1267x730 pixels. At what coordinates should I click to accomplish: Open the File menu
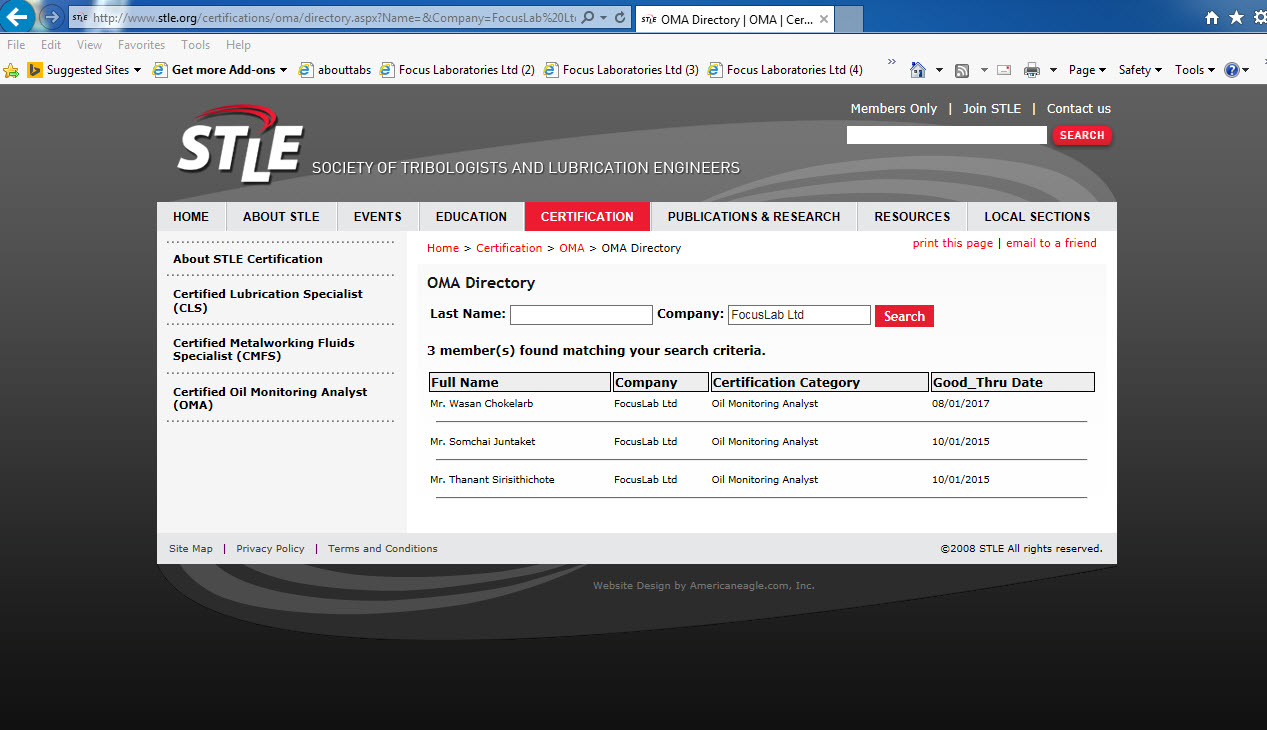coord(16,45)
